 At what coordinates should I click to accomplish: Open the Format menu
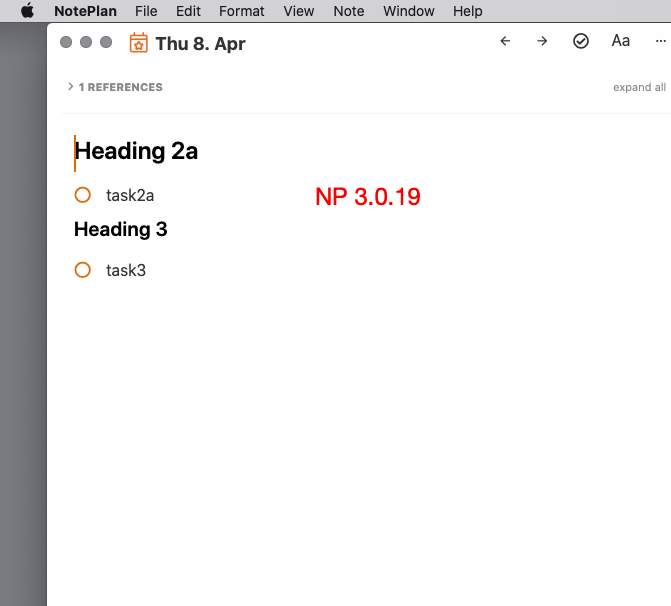(241, 11)
